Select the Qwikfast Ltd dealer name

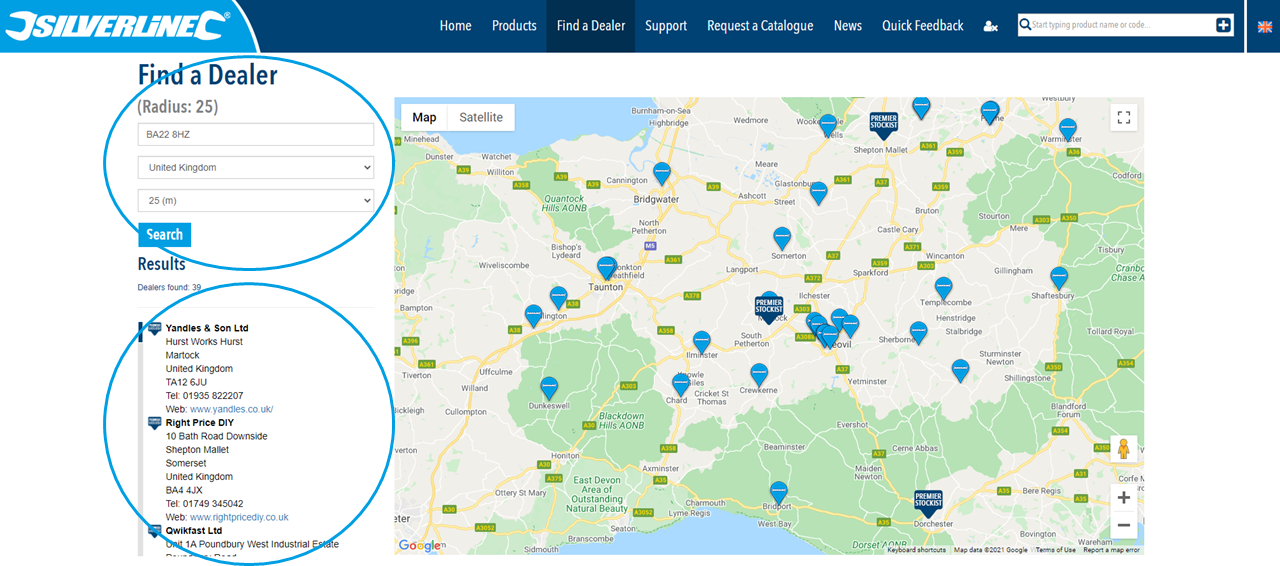point(194,531)
